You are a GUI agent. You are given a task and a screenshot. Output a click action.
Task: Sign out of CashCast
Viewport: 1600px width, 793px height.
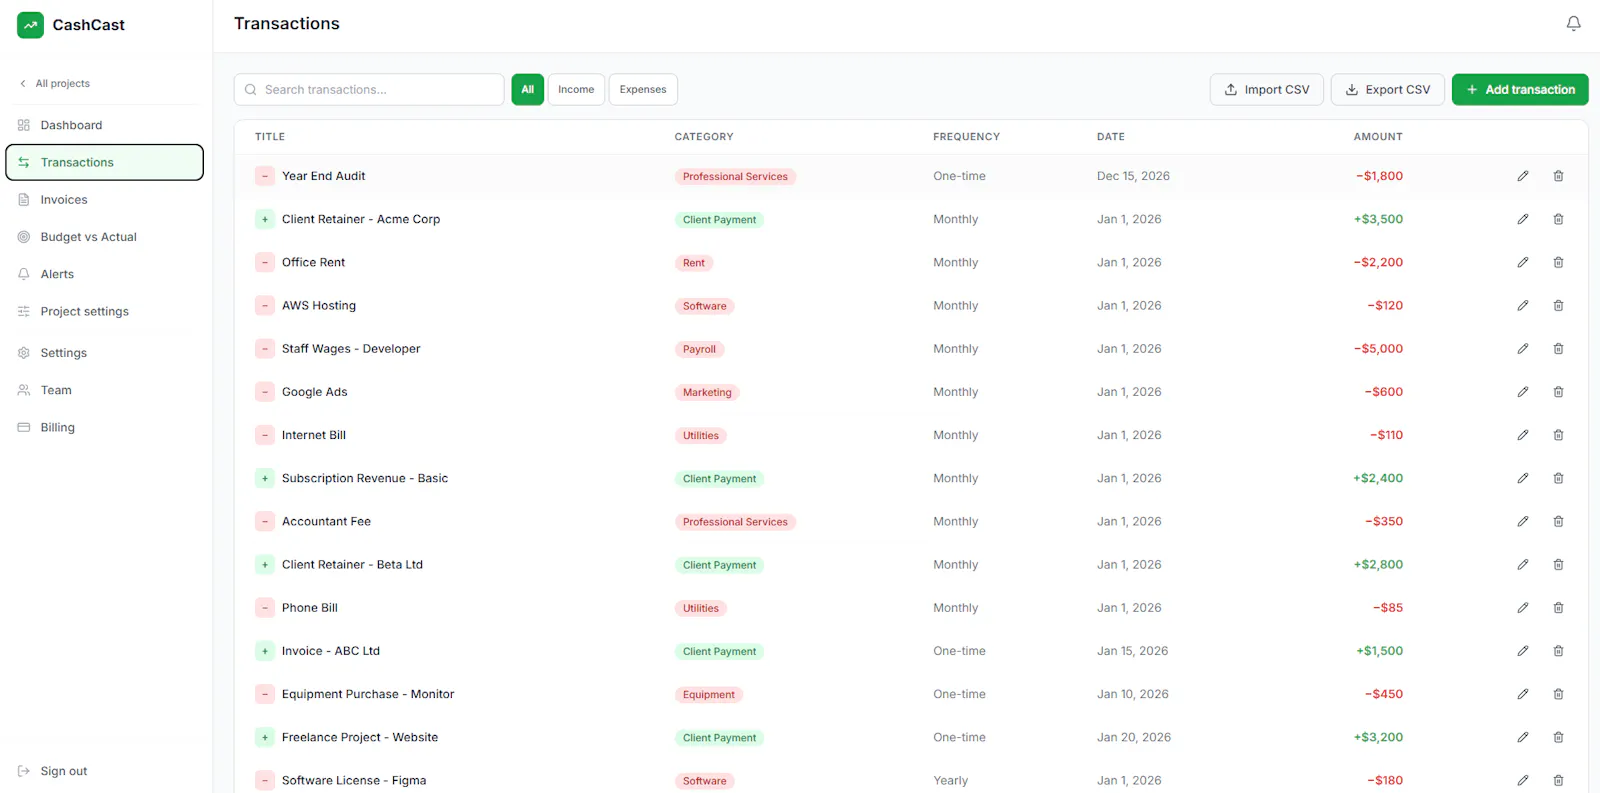tap(53, 771)
